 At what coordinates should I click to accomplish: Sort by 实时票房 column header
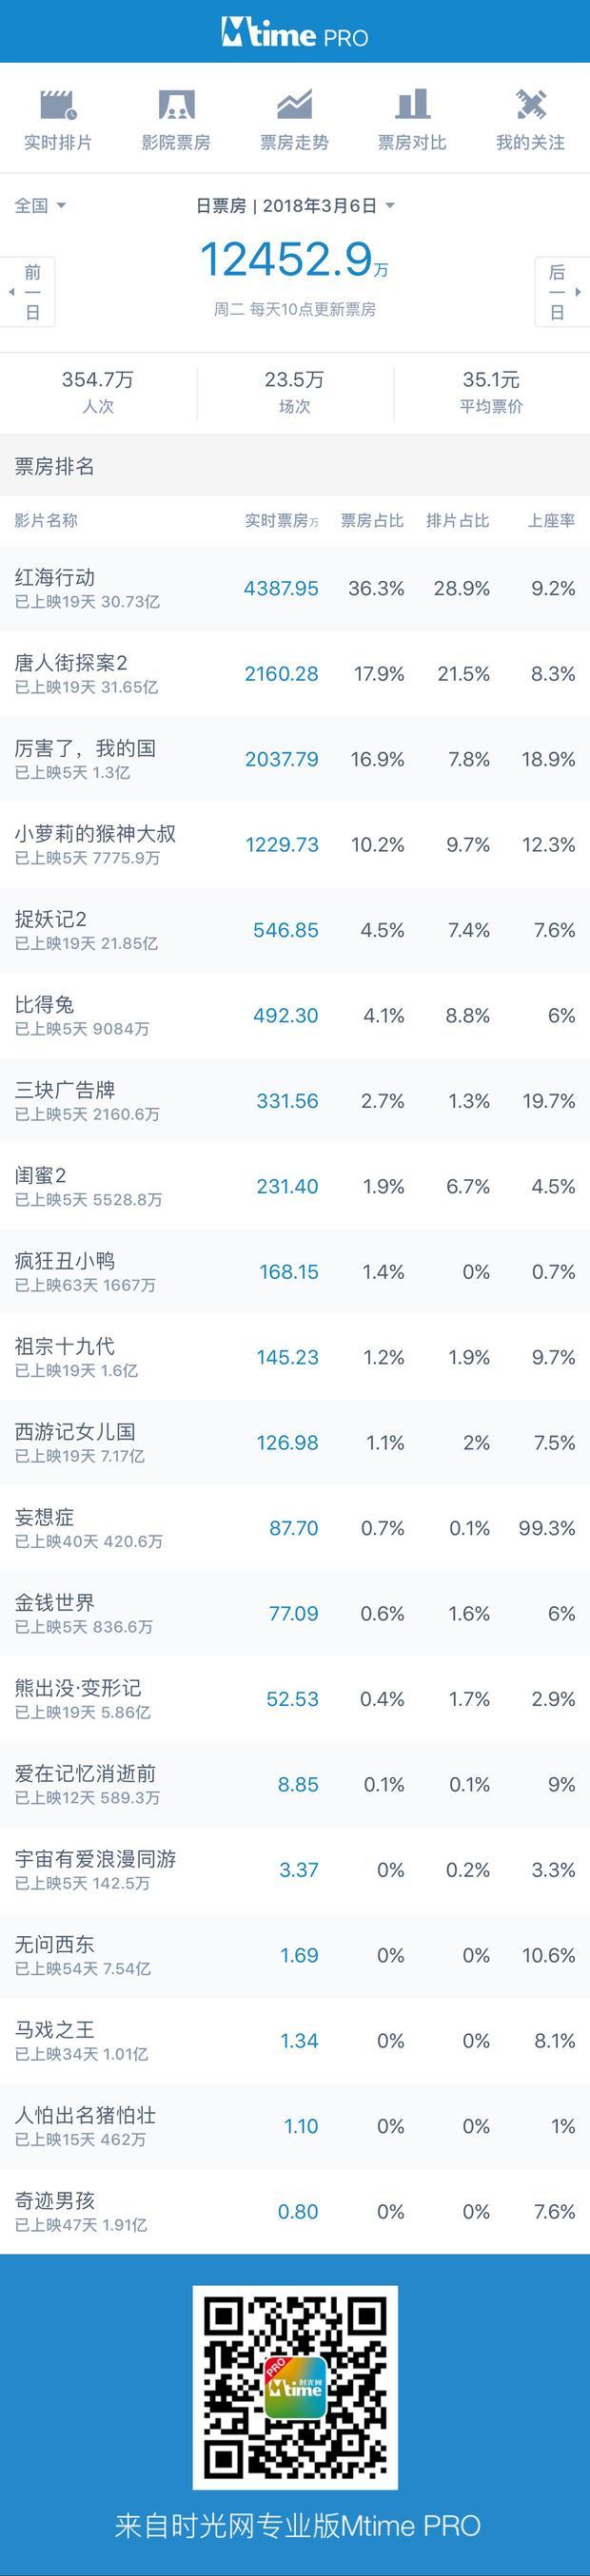[x=281, y=521]
